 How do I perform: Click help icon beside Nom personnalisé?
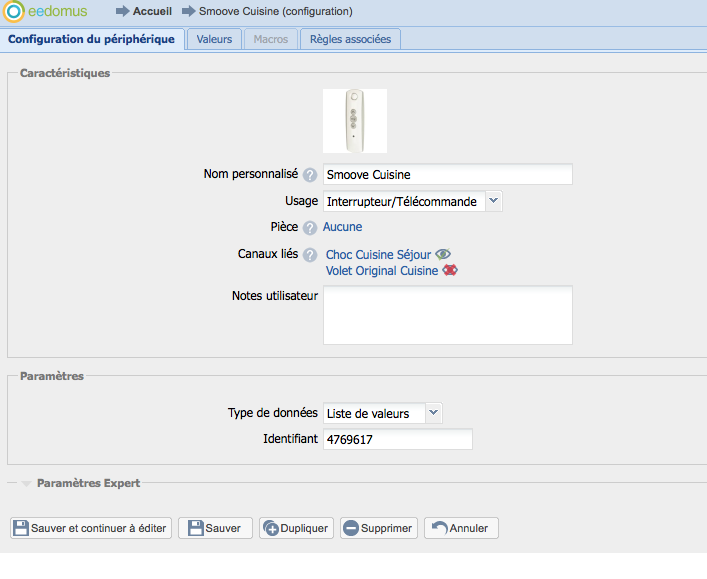click(x=310, y=175)
